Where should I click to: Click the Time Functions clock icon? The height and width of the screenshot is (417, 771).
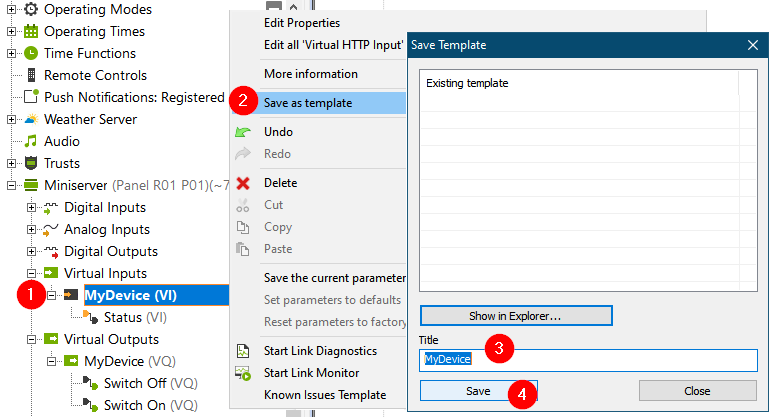(x=31, y=53)
